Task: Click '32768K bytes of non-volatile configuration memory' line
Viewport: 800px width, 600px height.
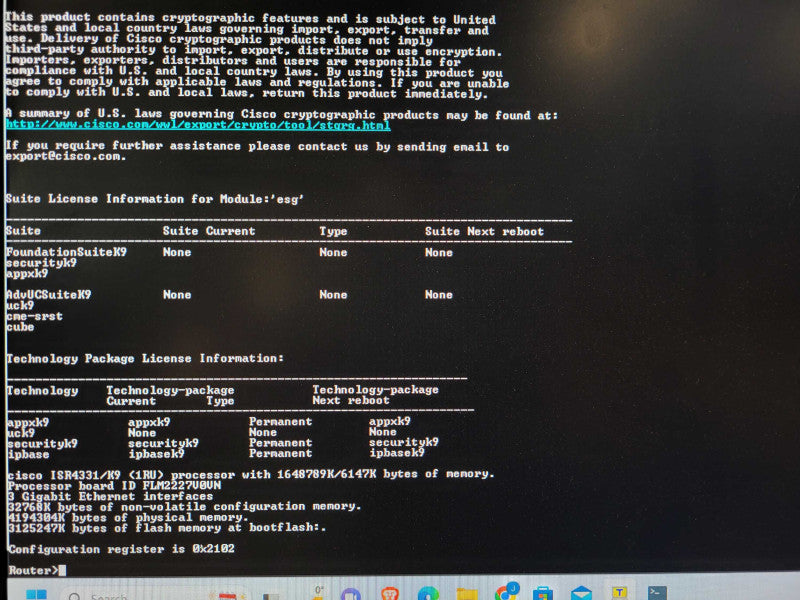Action: coord(184,507)
